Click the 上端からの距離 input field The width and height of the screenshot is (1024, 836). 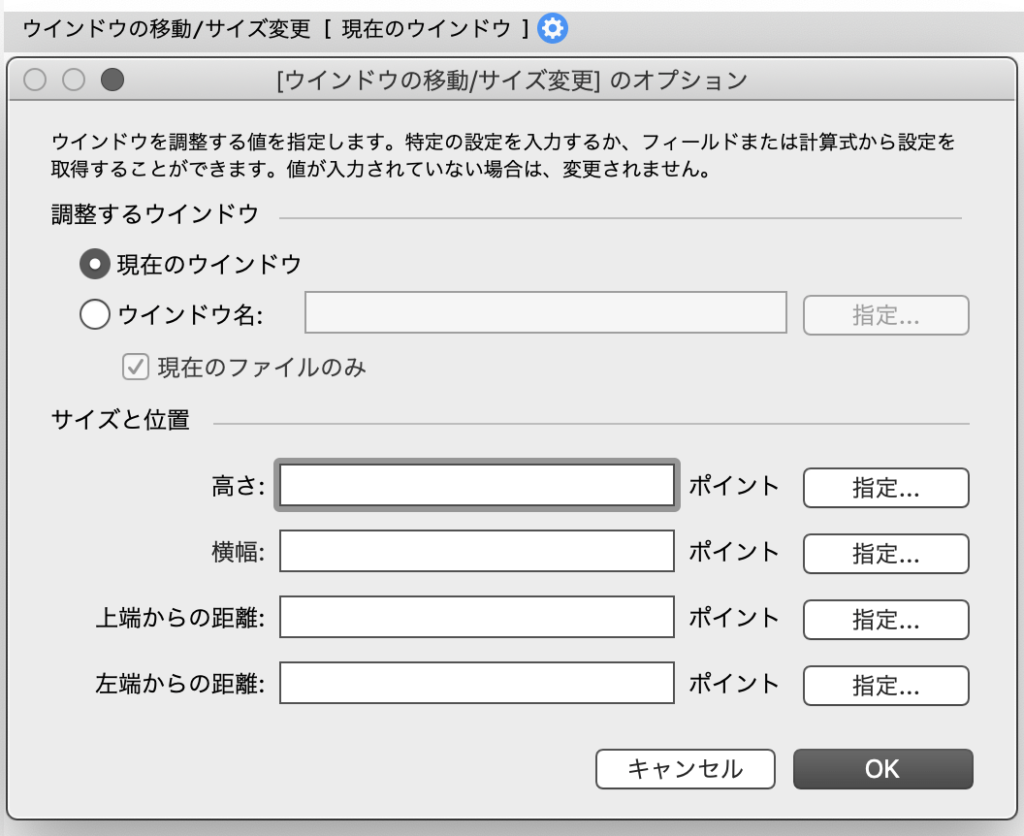pos(476,618)
